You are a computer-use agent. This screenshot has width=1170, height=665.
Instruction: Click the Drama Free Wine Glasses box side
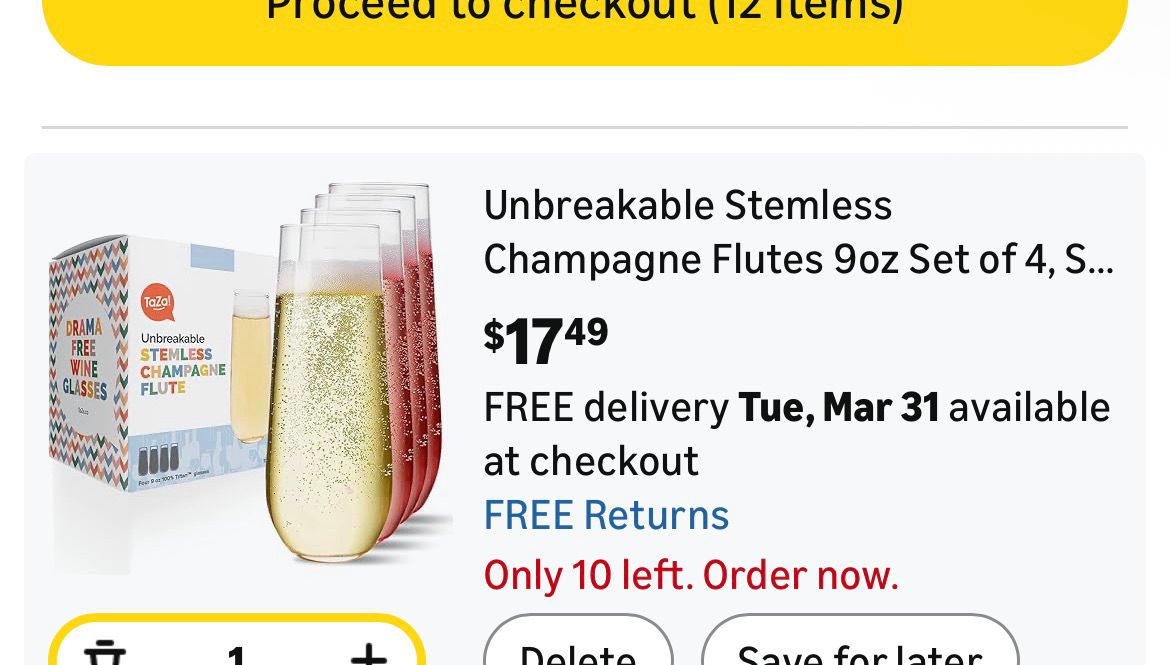point(86,360)
